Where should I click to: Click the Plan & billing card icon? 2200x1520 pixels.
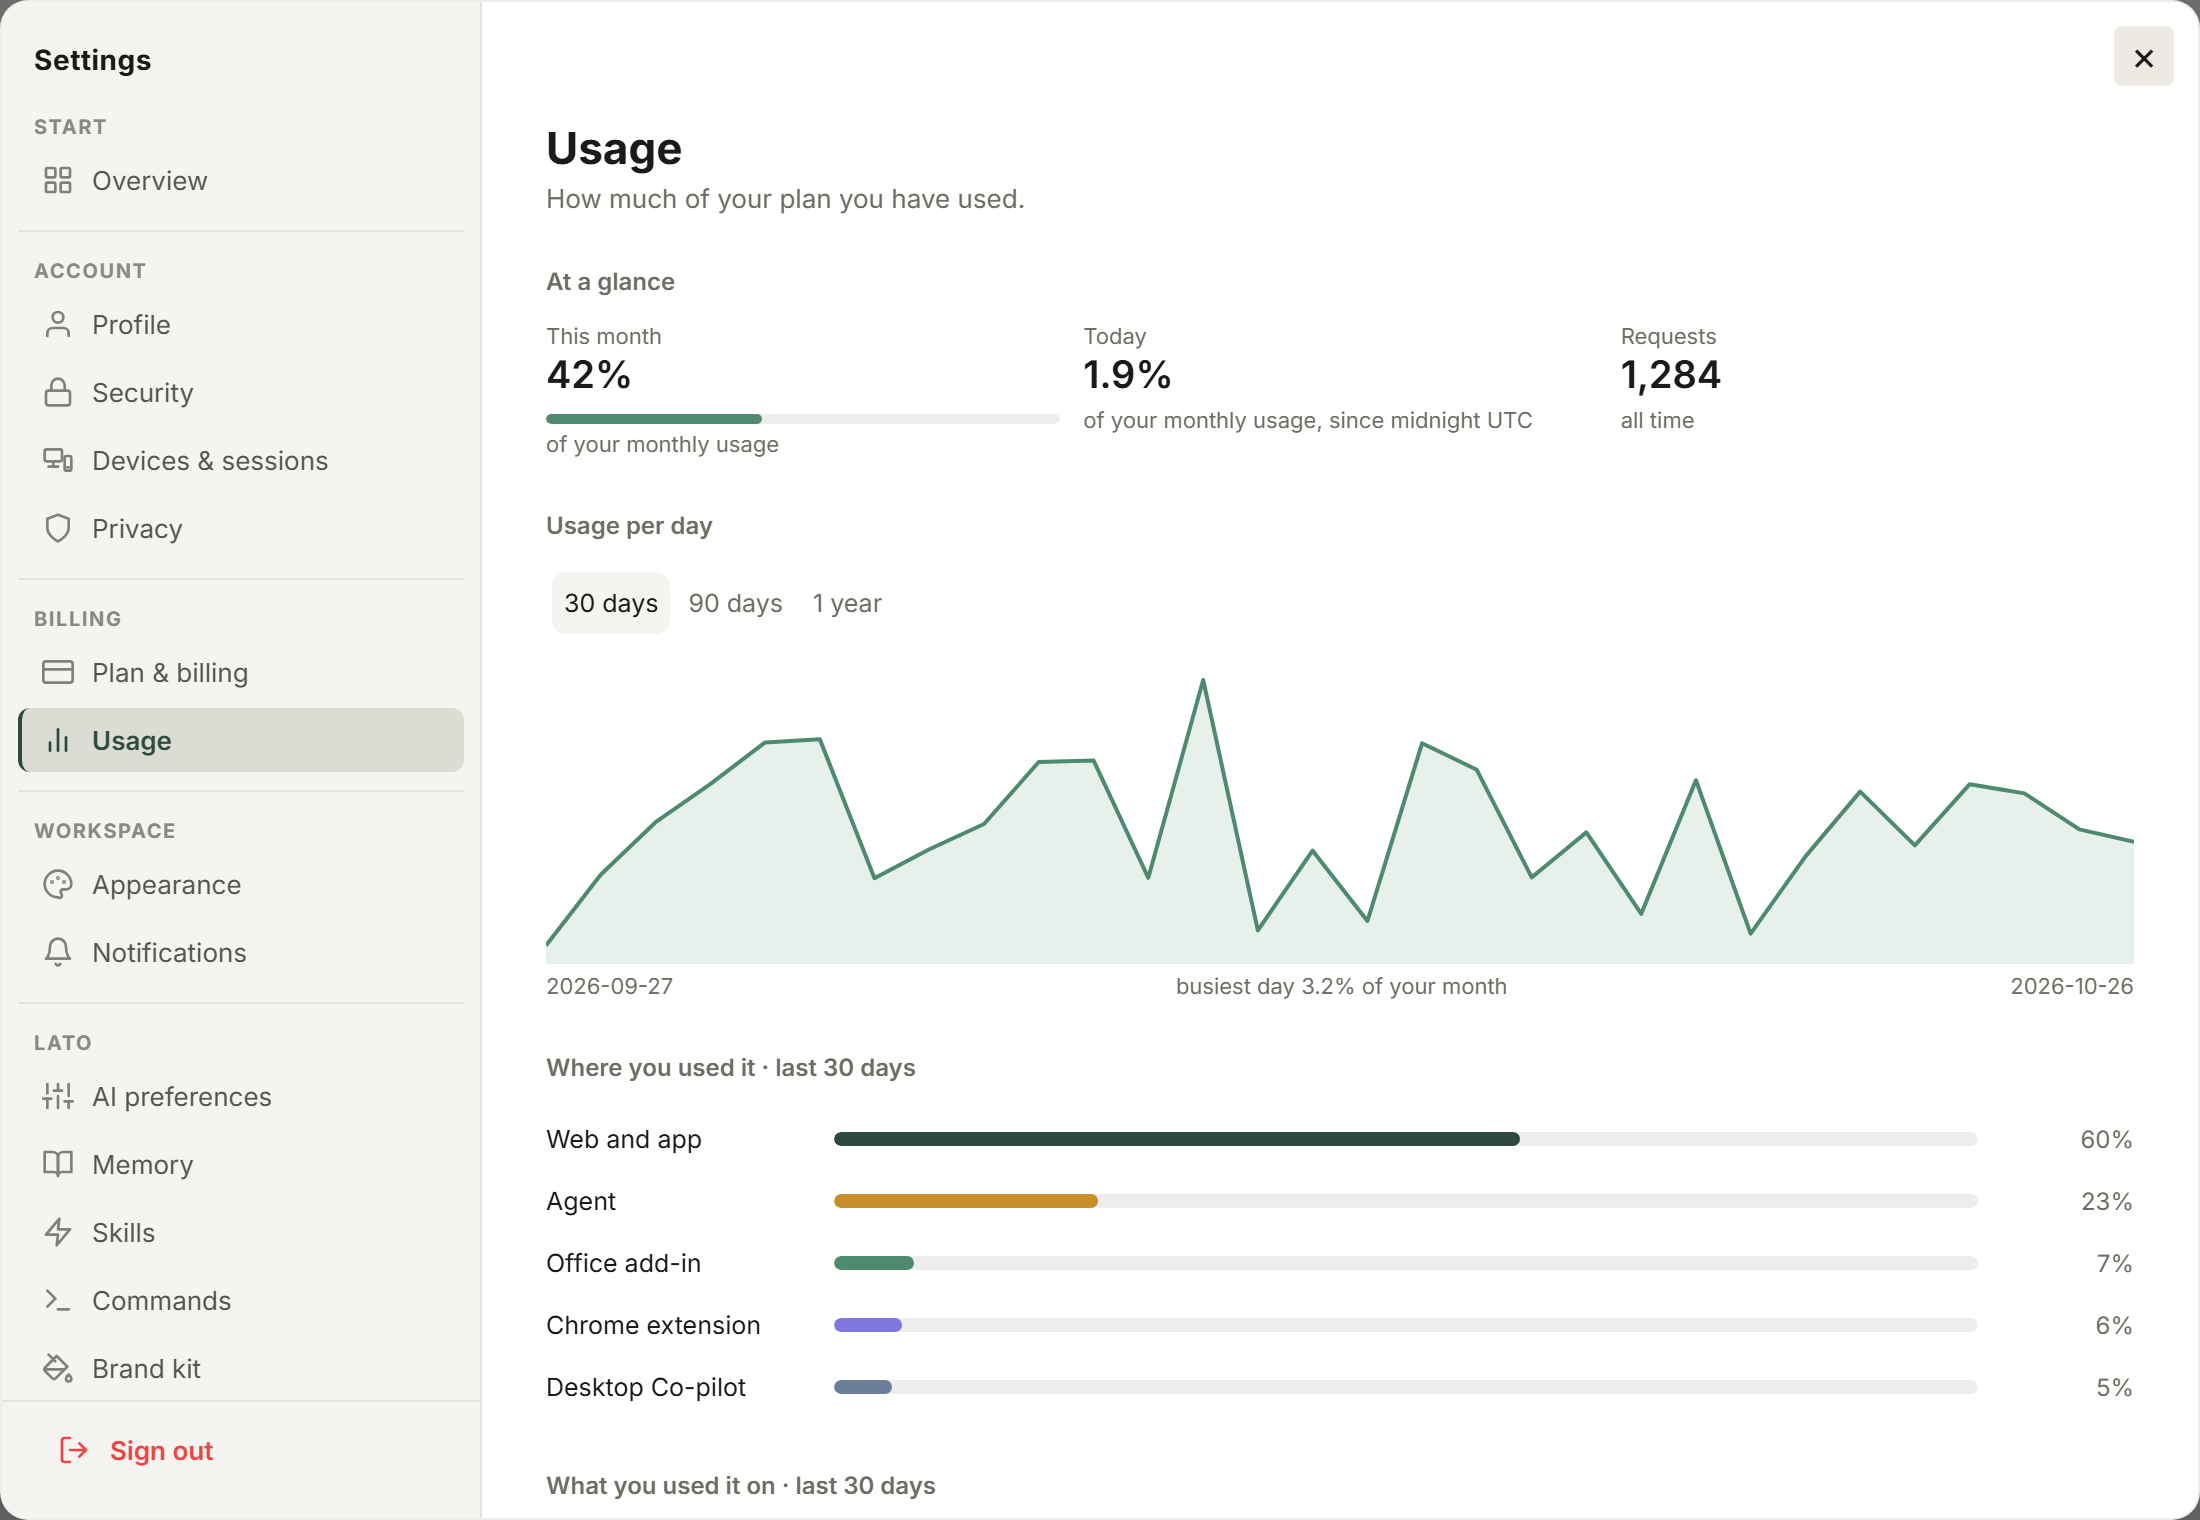[x=58, y=673]
